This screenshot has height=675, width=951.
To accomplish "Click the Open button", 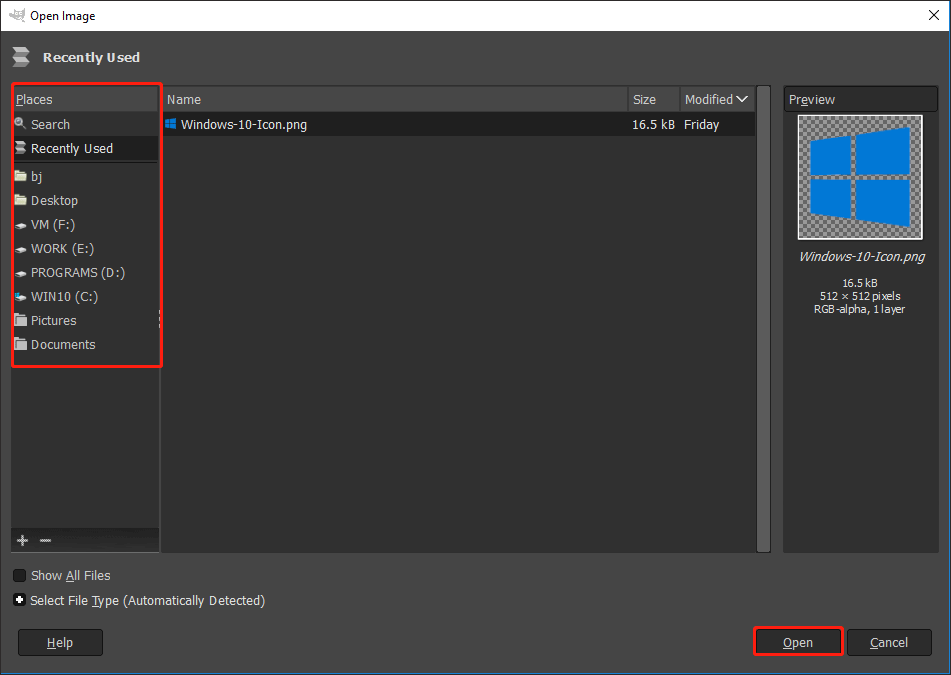I will click(798, 642).
